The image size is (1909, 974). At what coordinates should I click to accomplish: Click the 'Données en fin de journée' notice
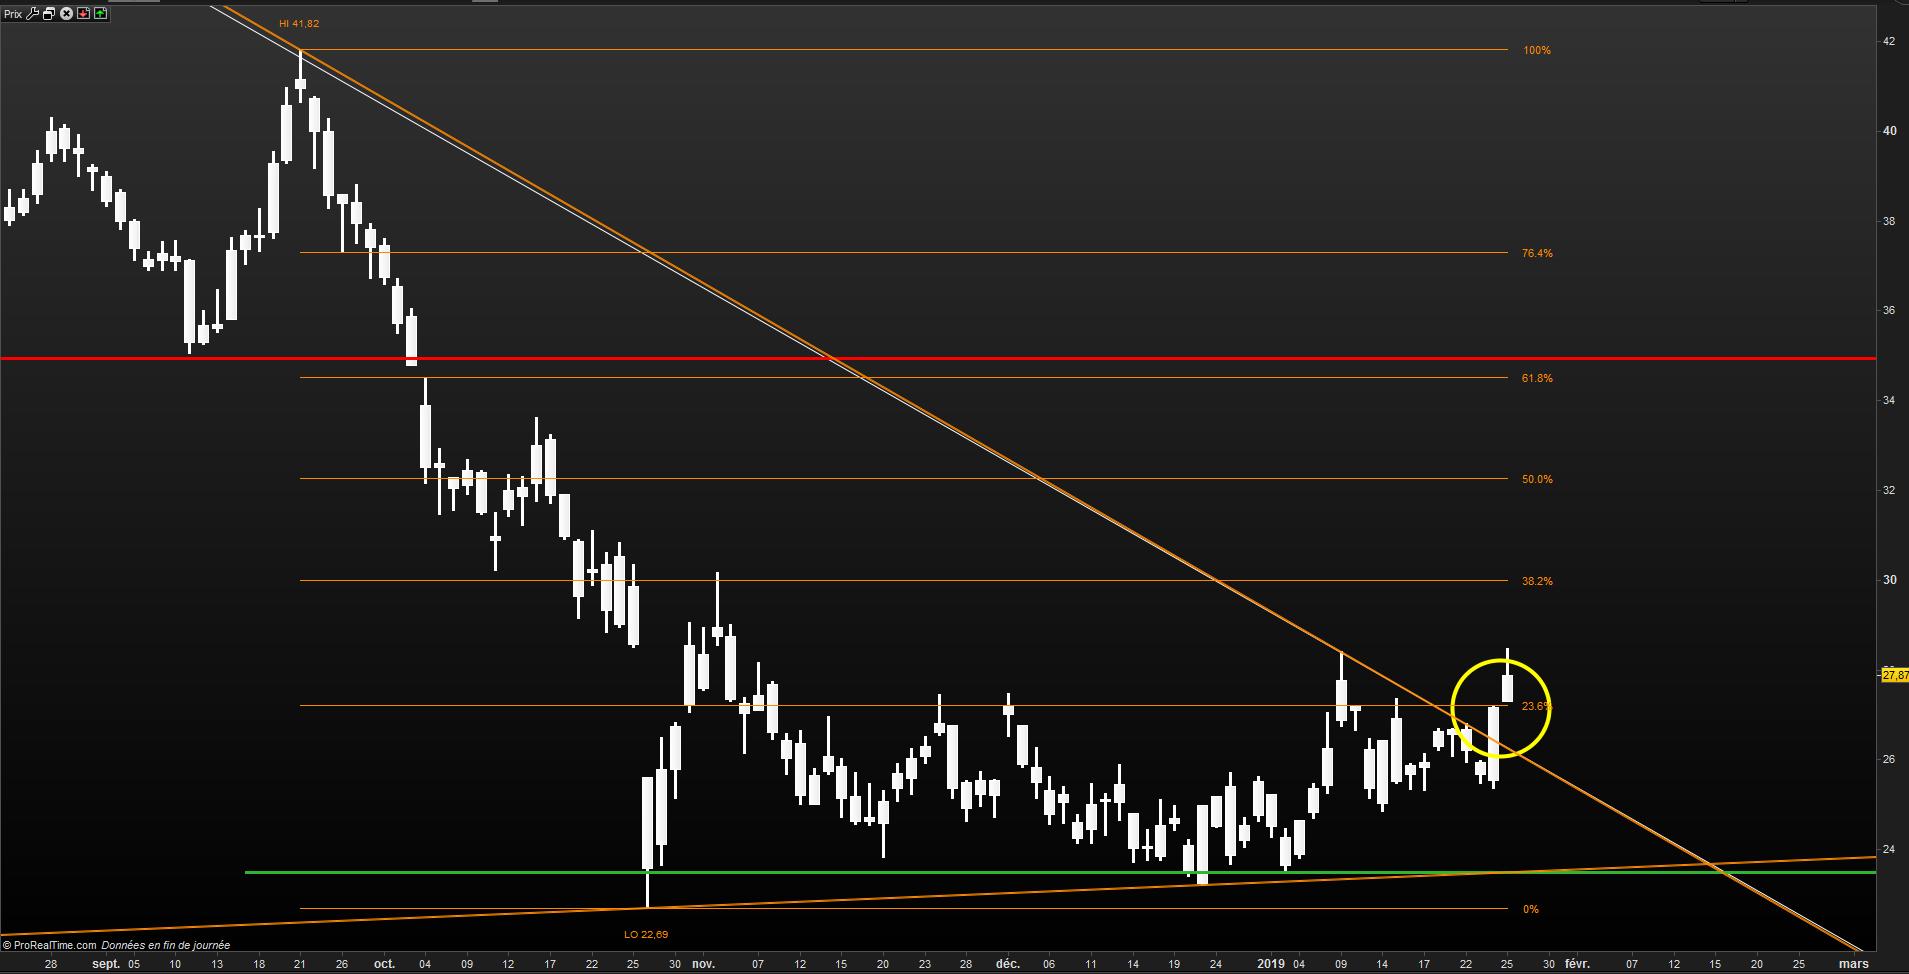[166, 945]
